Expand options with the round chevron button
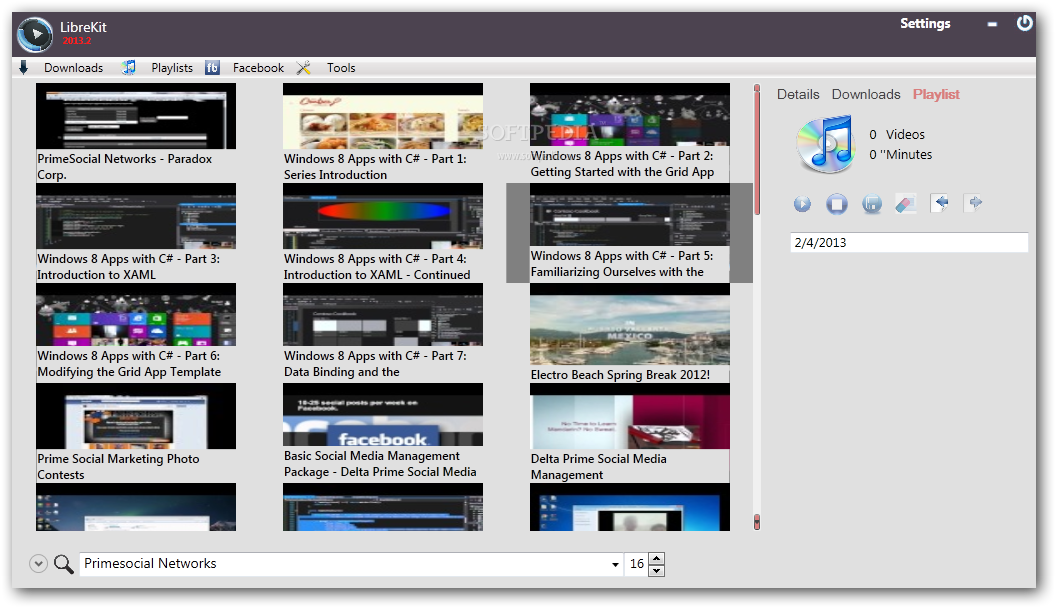Image resolution: width=1056 pixels, height=608 pixels. point(38,564)
